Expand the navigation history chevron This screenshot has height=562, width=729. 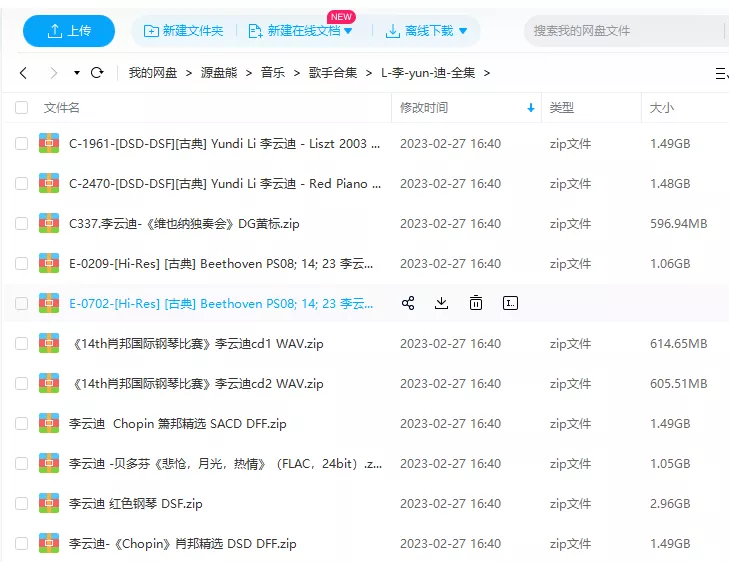tap(75, 73)
